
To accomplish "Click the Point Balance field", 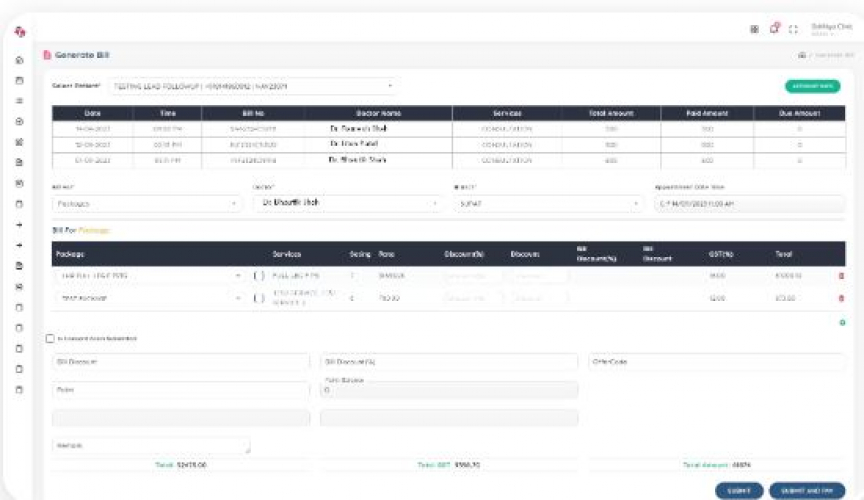I will [449, 390].
